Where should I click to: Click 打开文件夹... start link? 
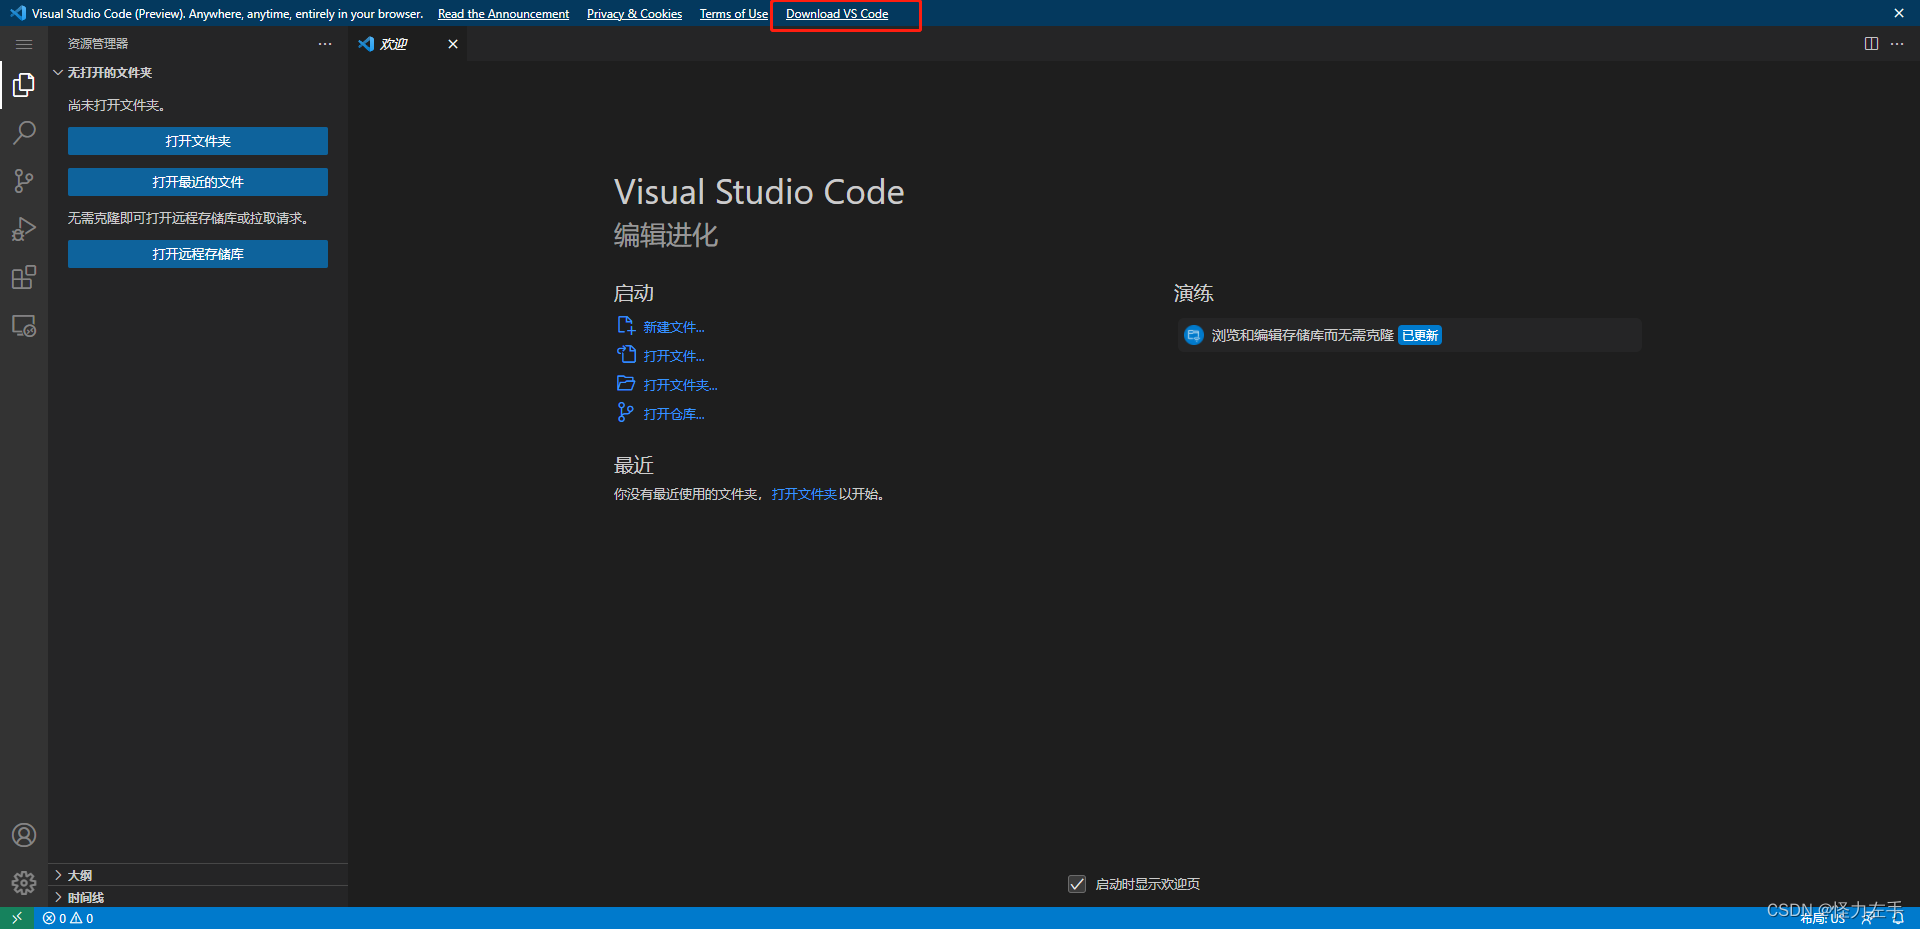[680, 385]
